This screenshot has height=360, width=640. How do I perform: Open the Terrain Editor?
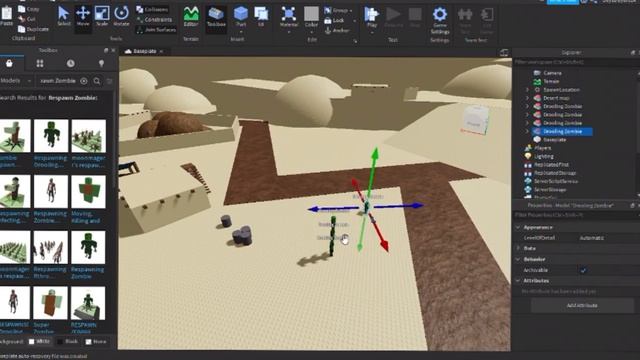point(191,17)
